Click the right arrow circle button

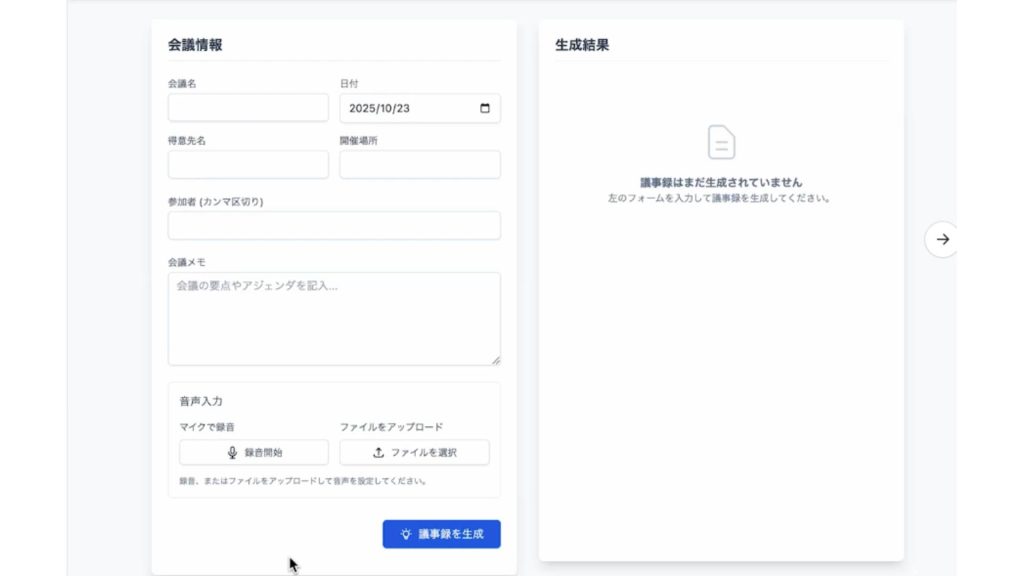[x=941, y=239]
